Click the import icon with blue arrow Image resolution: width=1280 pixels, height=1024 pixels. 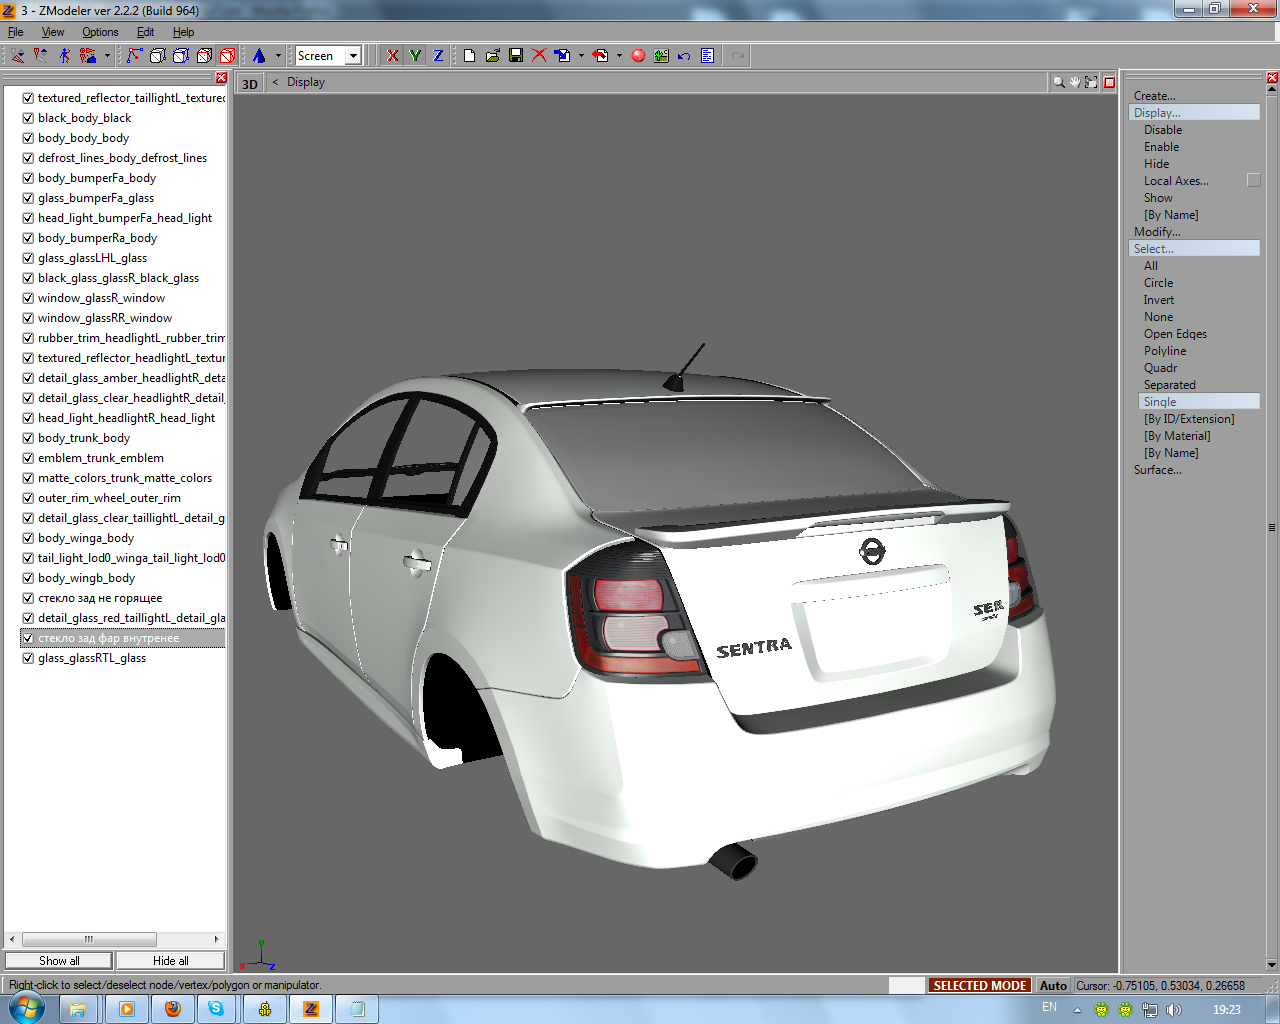[562, 56]
